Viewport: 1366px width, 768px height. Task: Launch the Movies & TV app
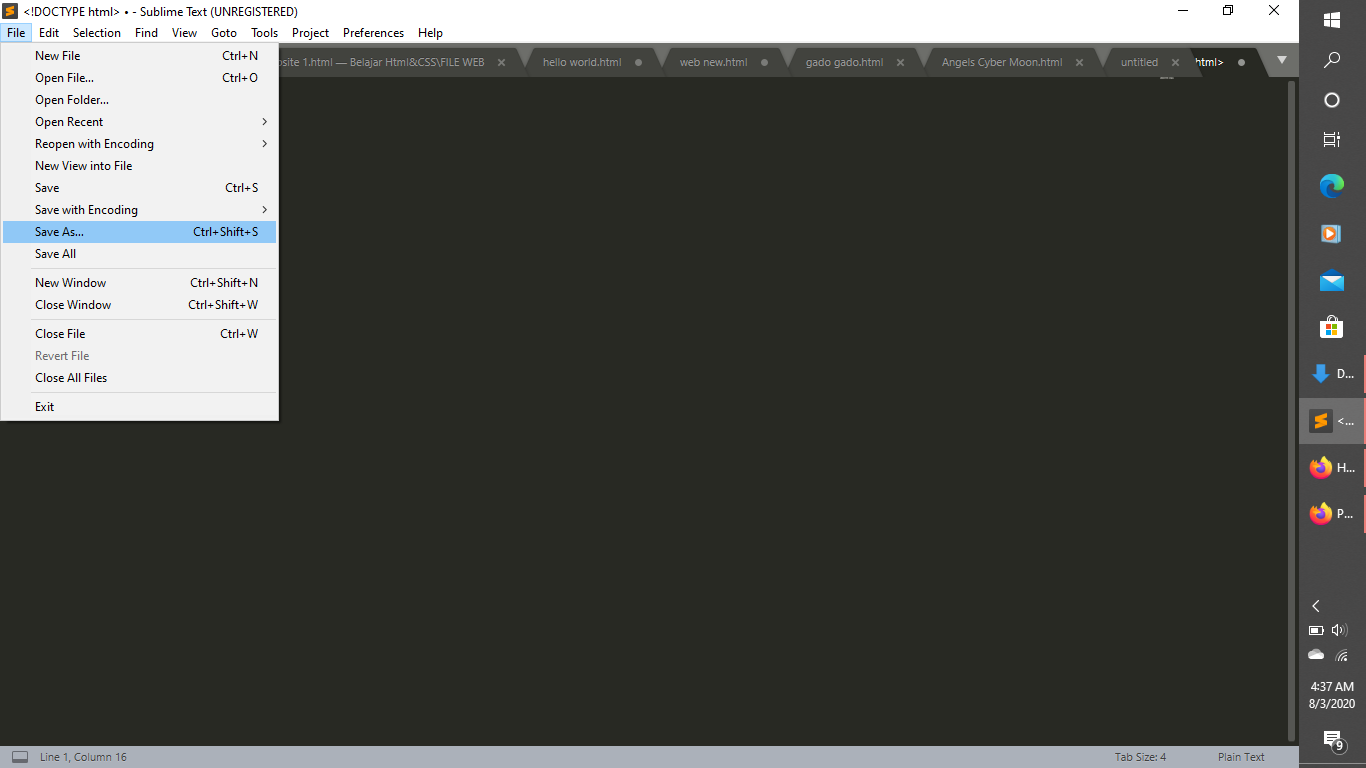click(1330, 233)
